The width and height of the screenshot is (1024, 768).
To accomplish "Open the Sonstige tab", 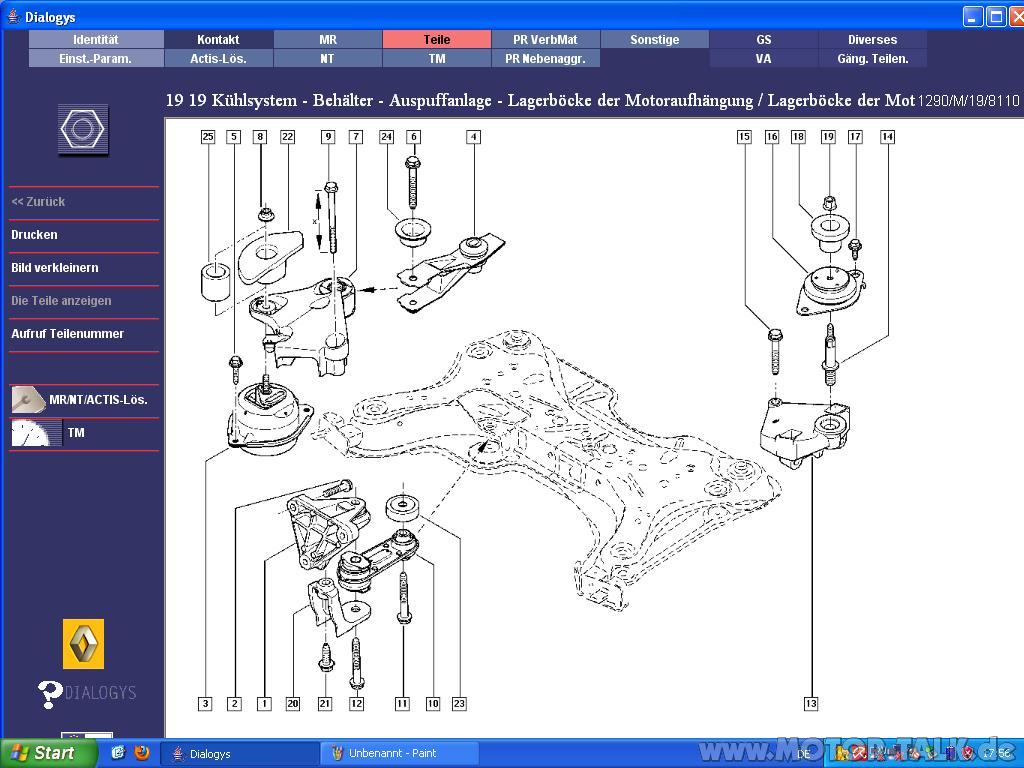I will click(x=654, y=39).
